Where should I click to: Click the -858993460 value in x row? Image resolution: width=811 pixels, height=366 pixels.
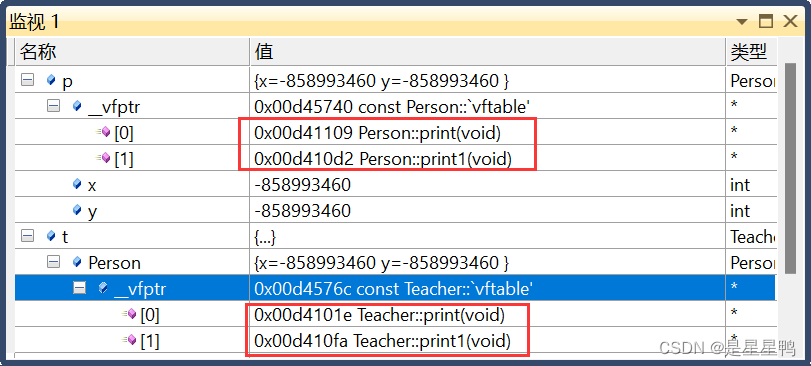[303, 185]
